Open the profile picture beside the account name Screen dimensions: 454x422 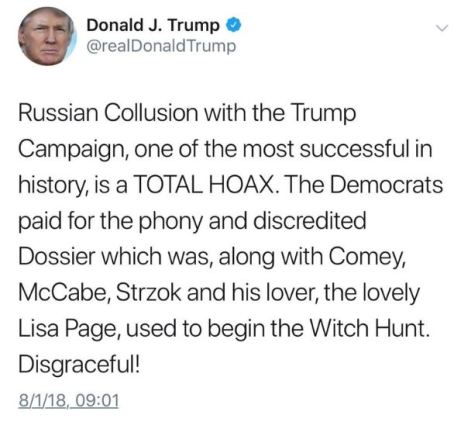[x=47, y=36]
